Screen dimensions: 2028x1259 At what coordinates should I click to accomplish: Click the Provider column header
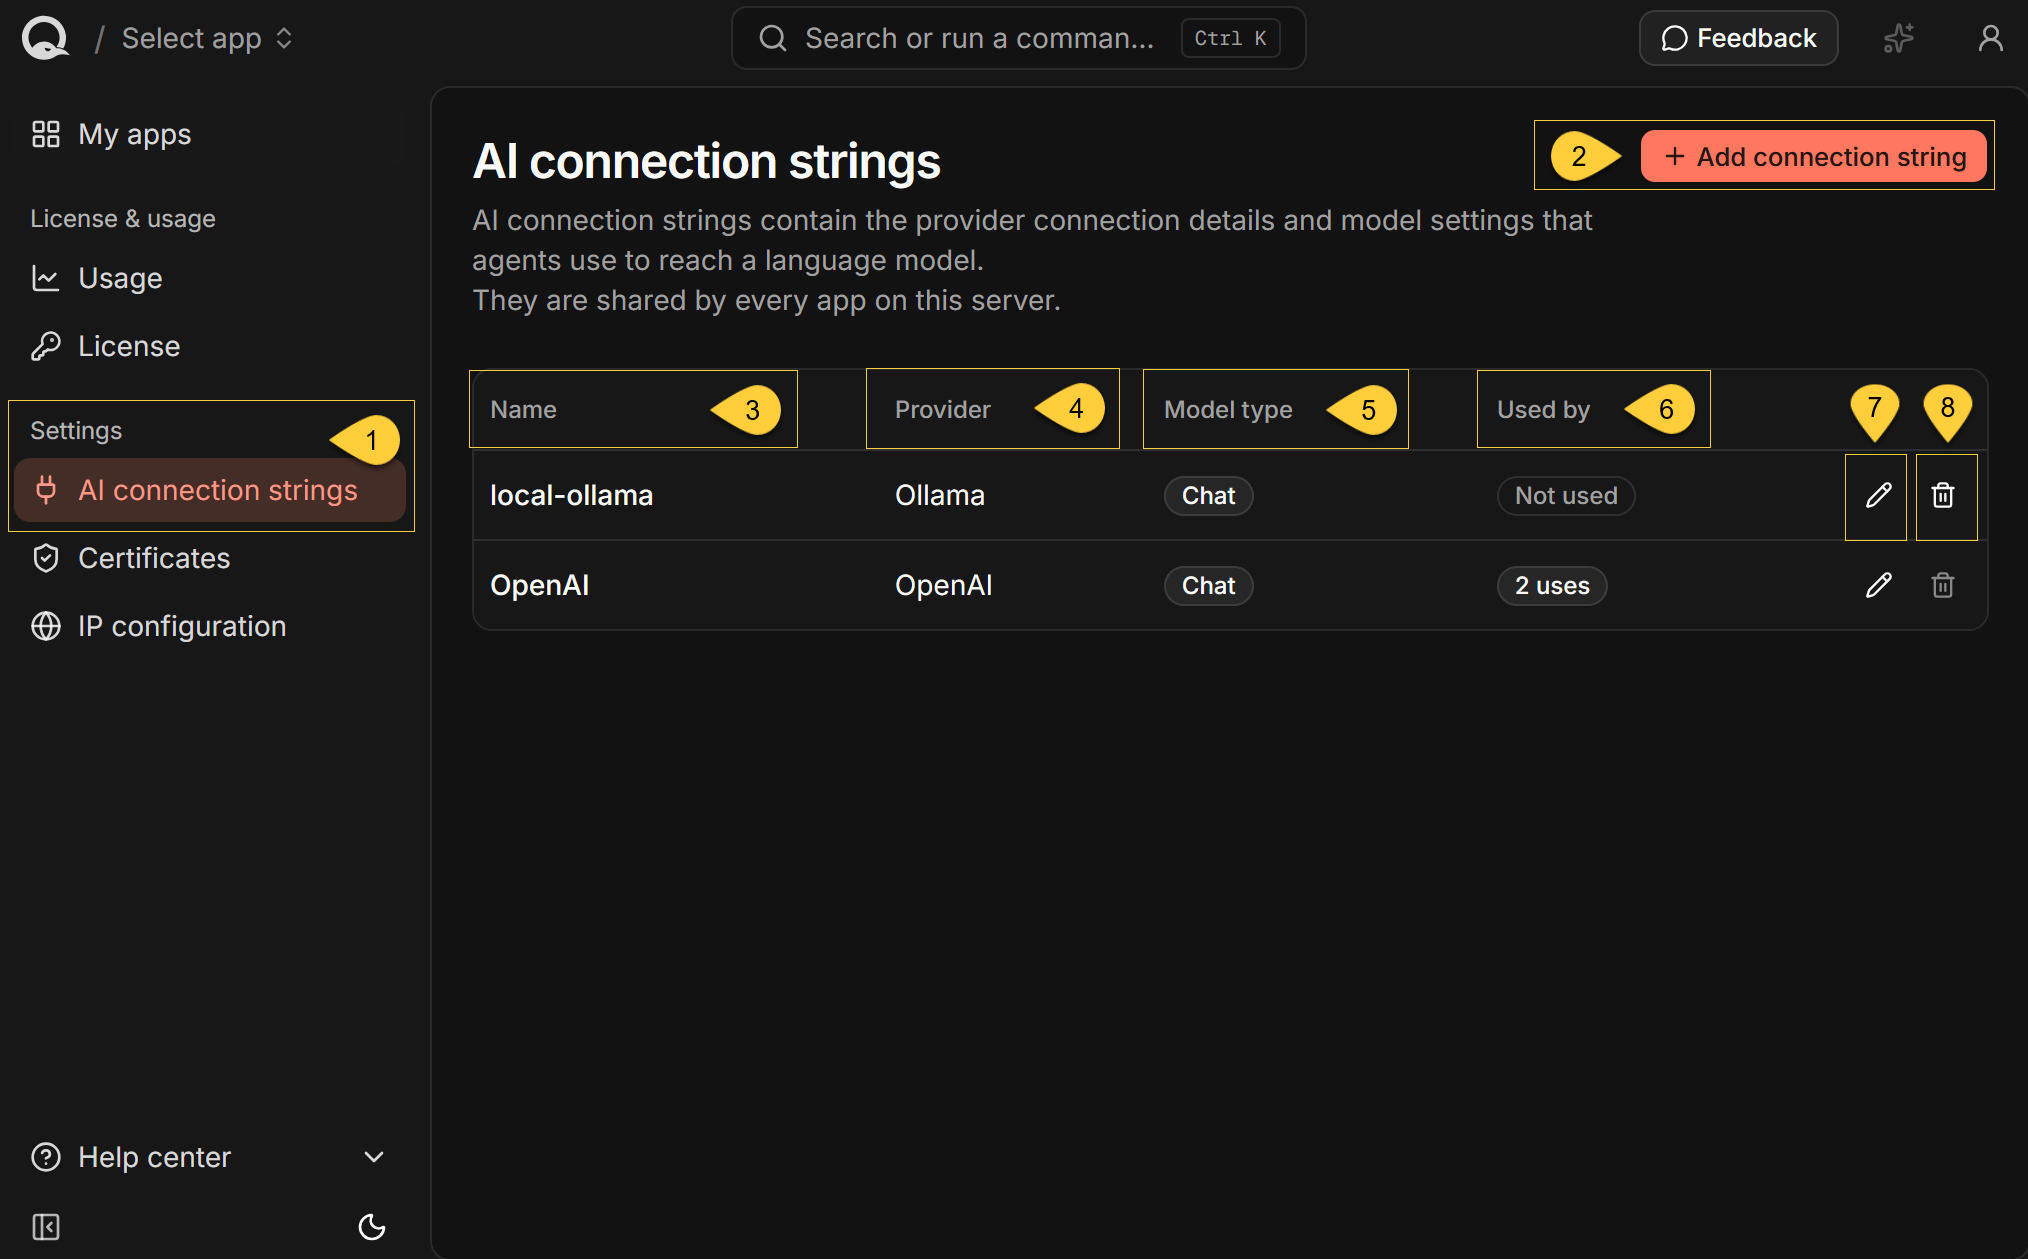[x=942, y=409]
